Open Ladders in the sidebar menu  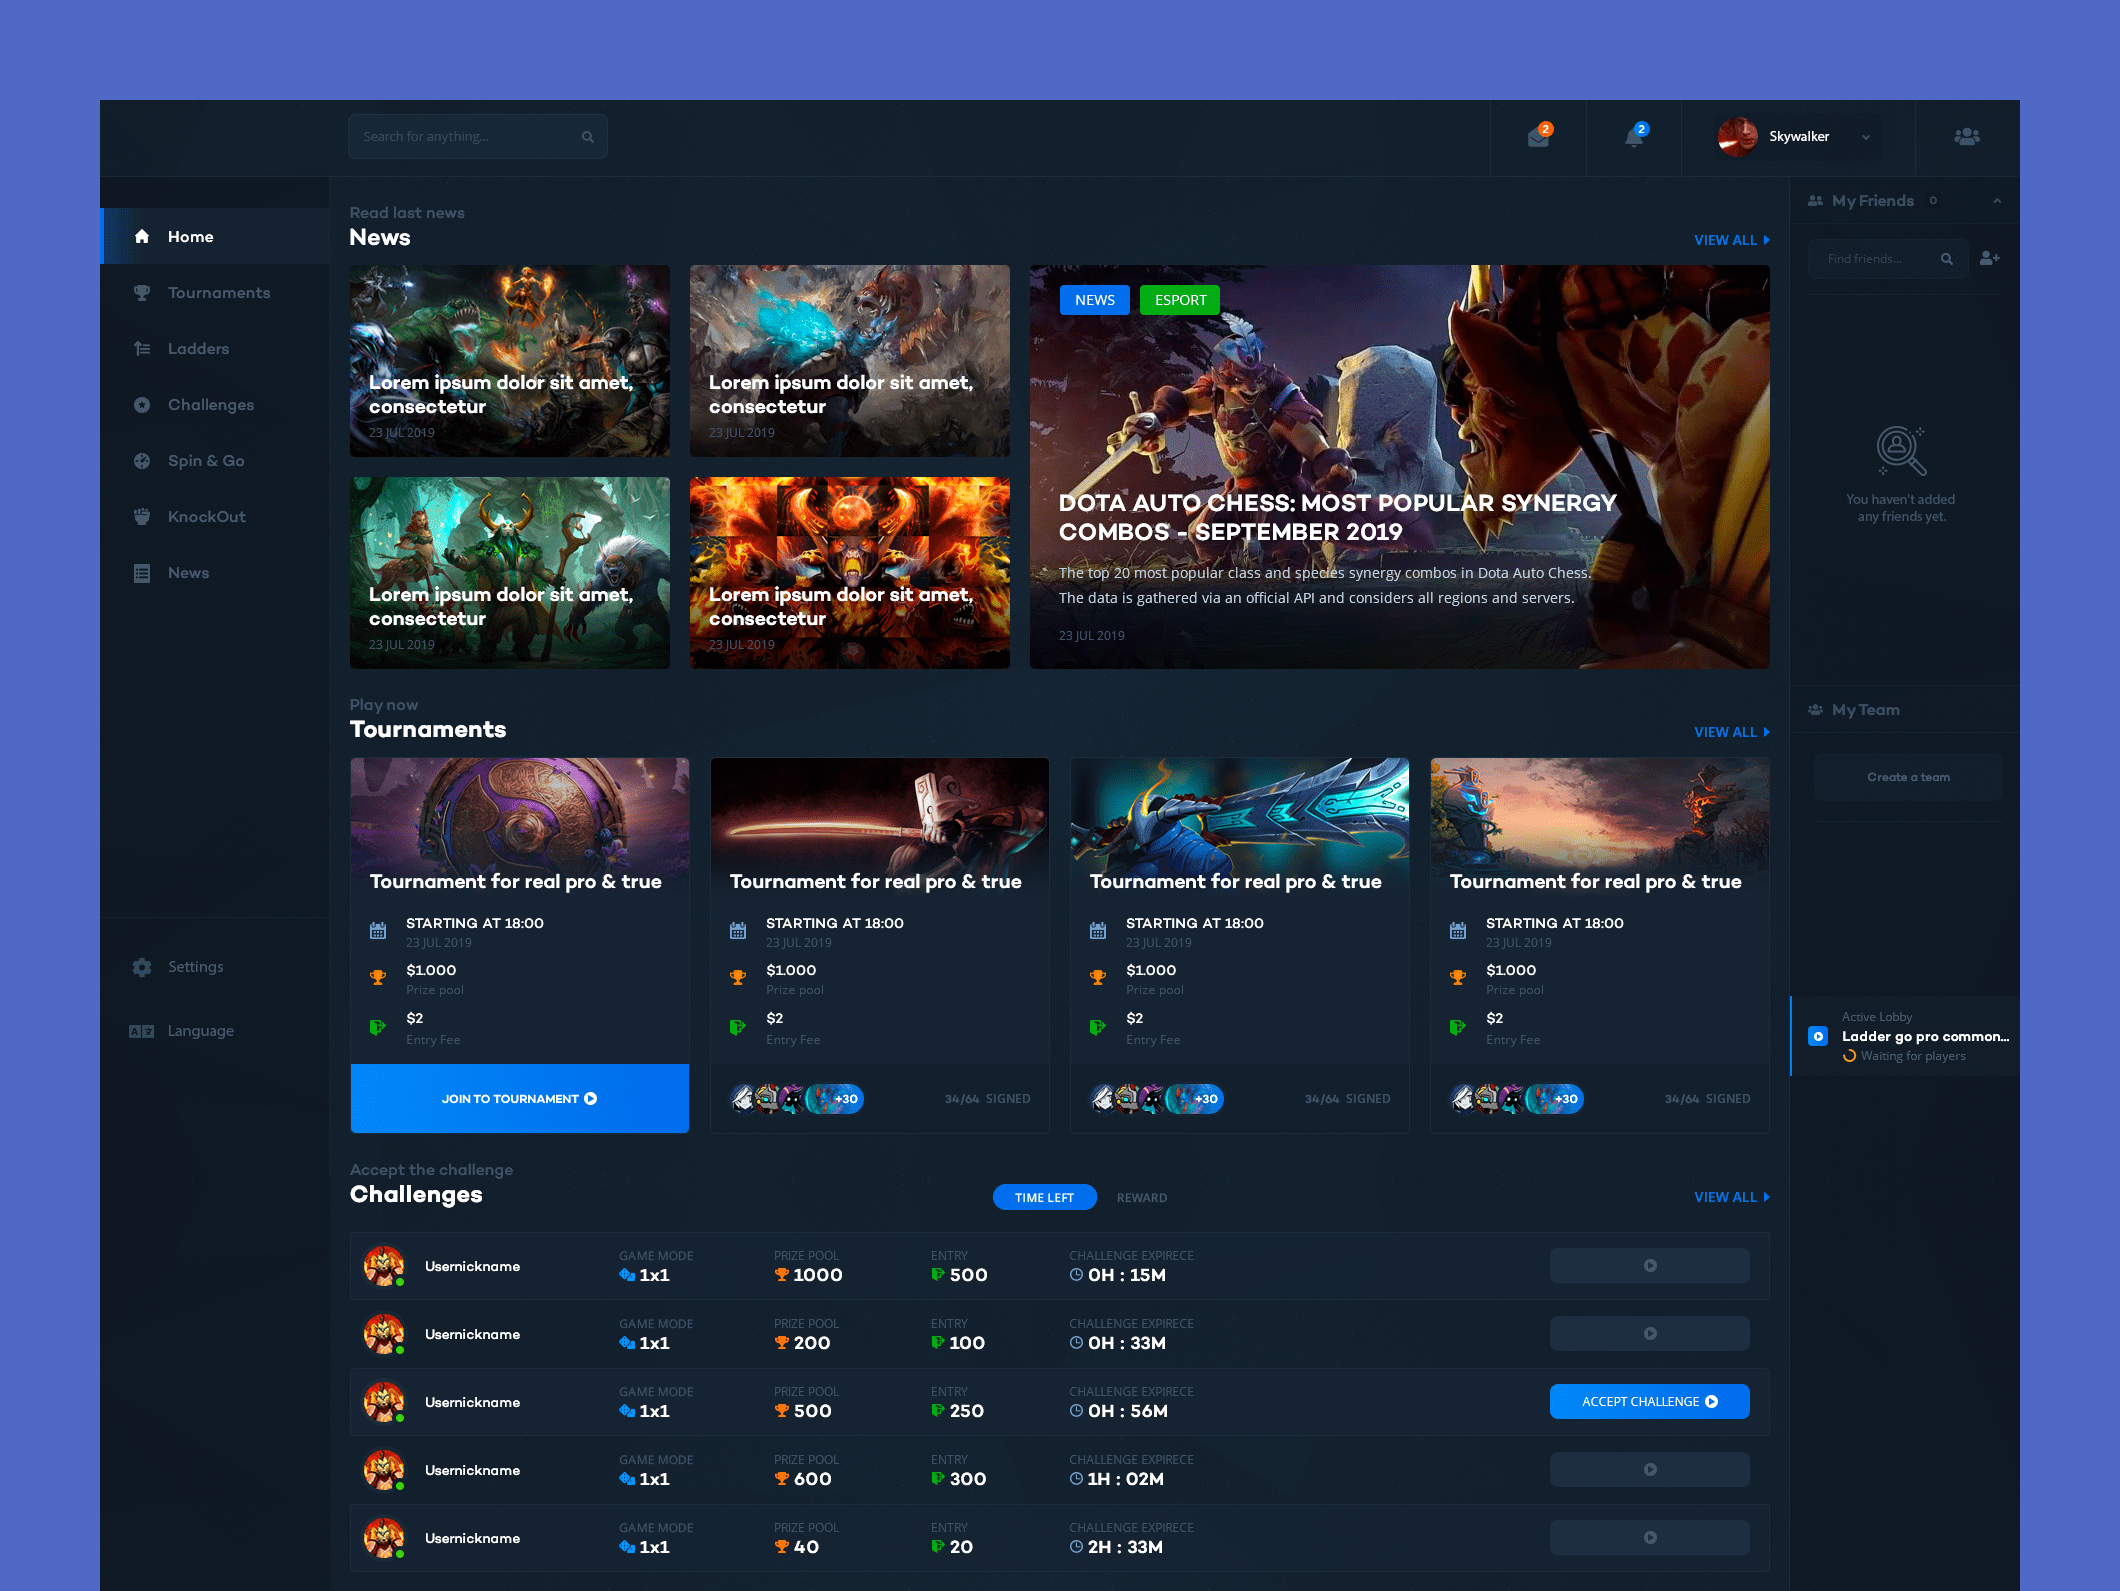click(x=198, y=349)
